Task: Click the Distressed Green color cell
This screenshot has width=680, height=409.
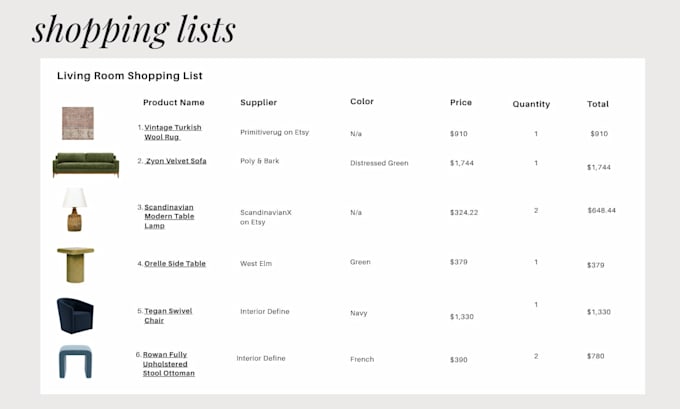Action: pyautogui.click(x=379, y=163)
